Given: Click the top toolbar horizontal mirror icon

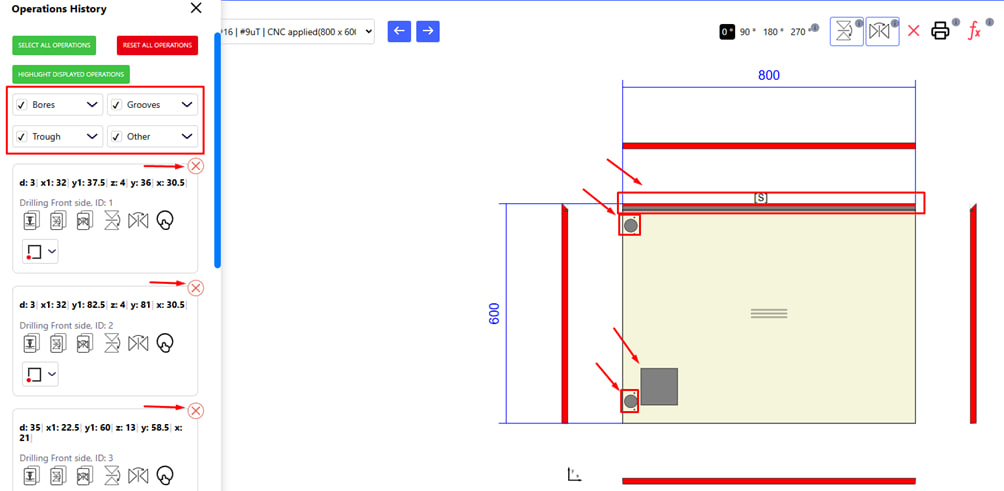Looking at the screenshot, I should click(881, 31).
